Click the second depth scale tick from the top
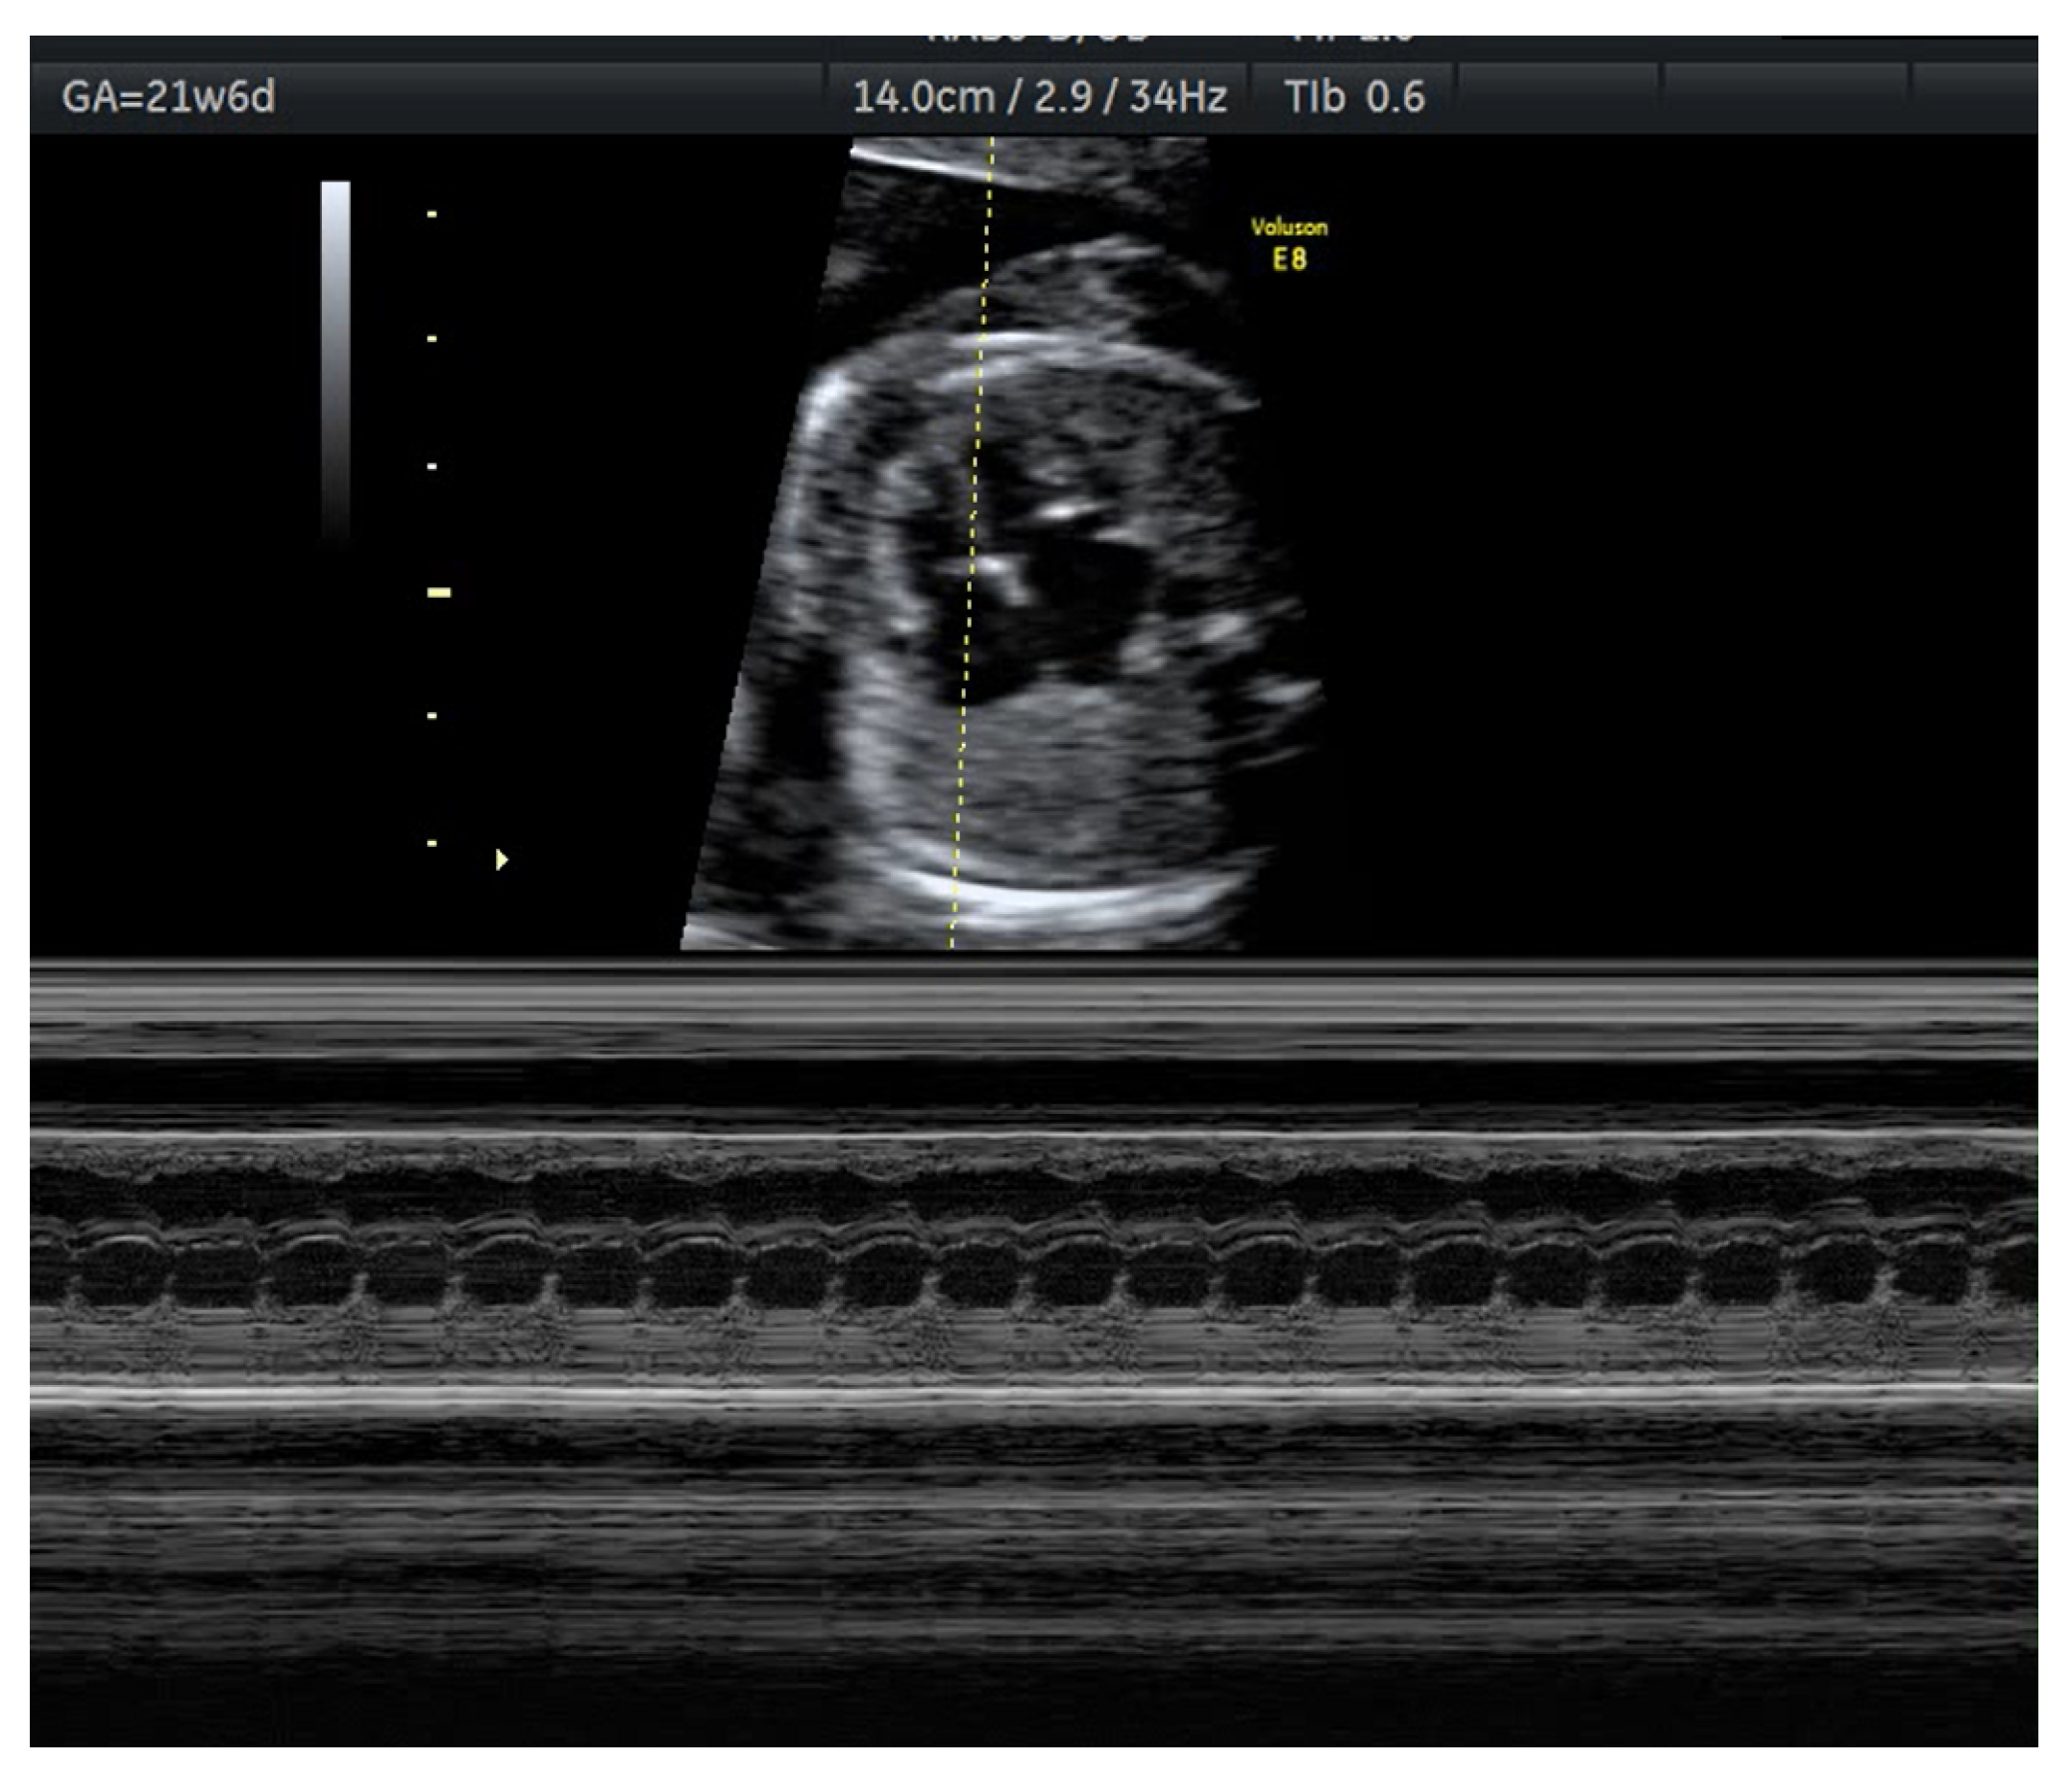The image size is (2072, 1781). point(432,339)
